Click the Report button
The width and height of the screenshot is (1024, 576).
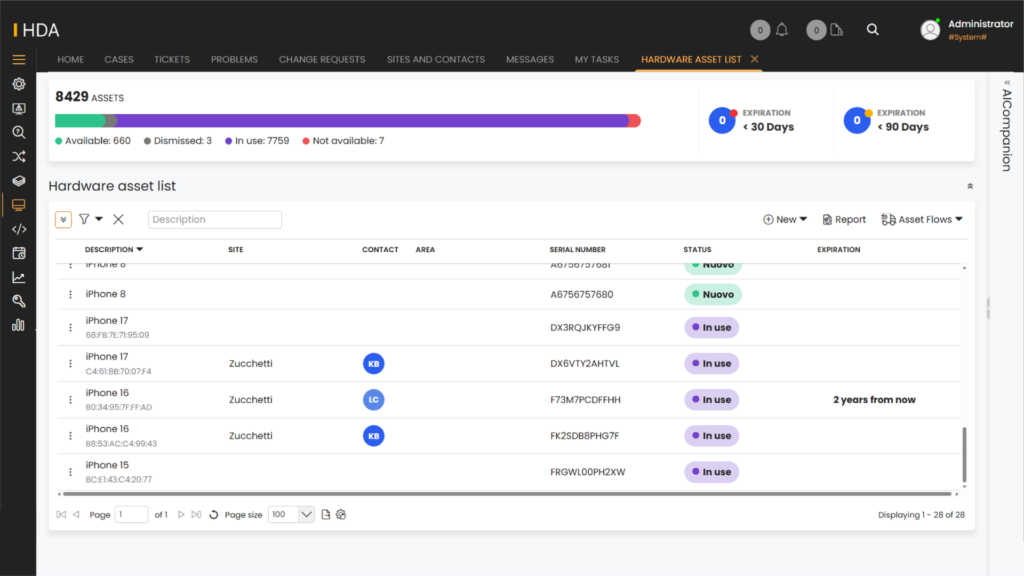(844, 219)
